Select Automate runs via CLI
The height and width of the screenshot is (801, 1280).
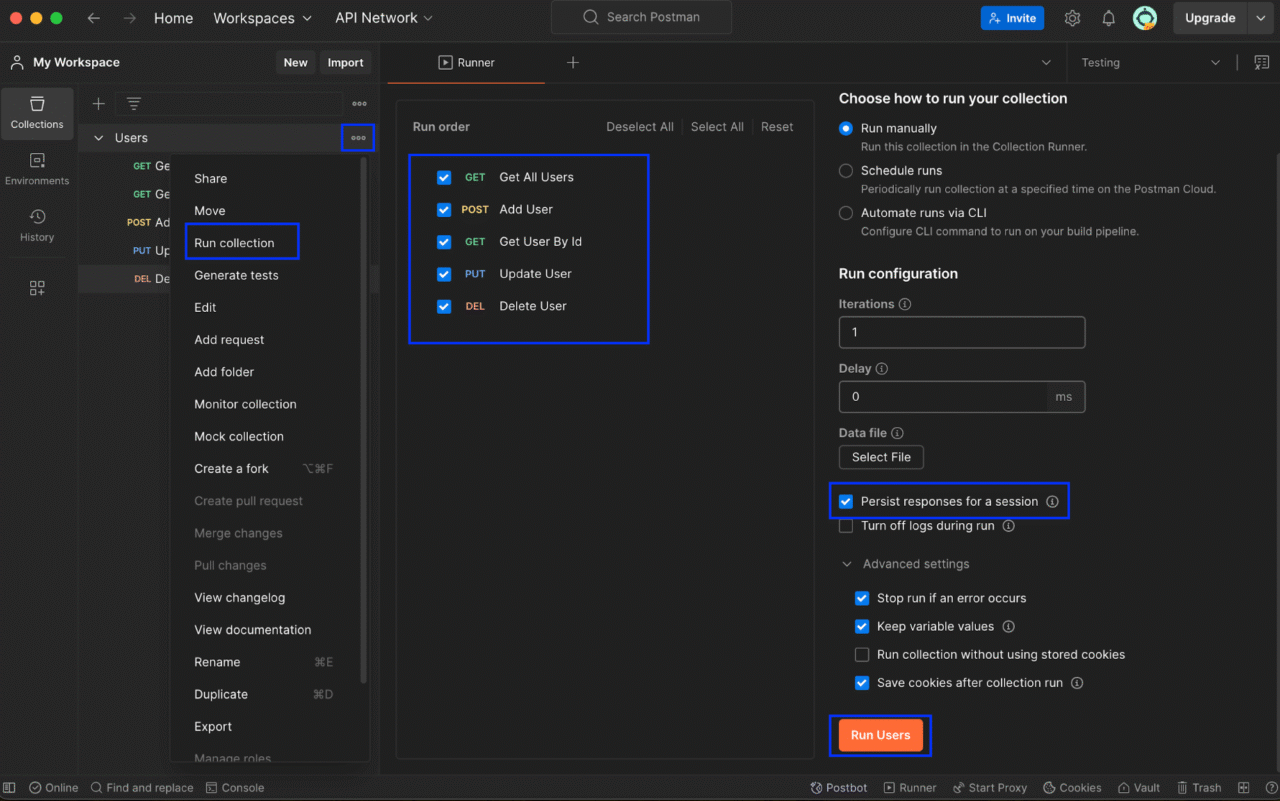click(x=846, y=213)
